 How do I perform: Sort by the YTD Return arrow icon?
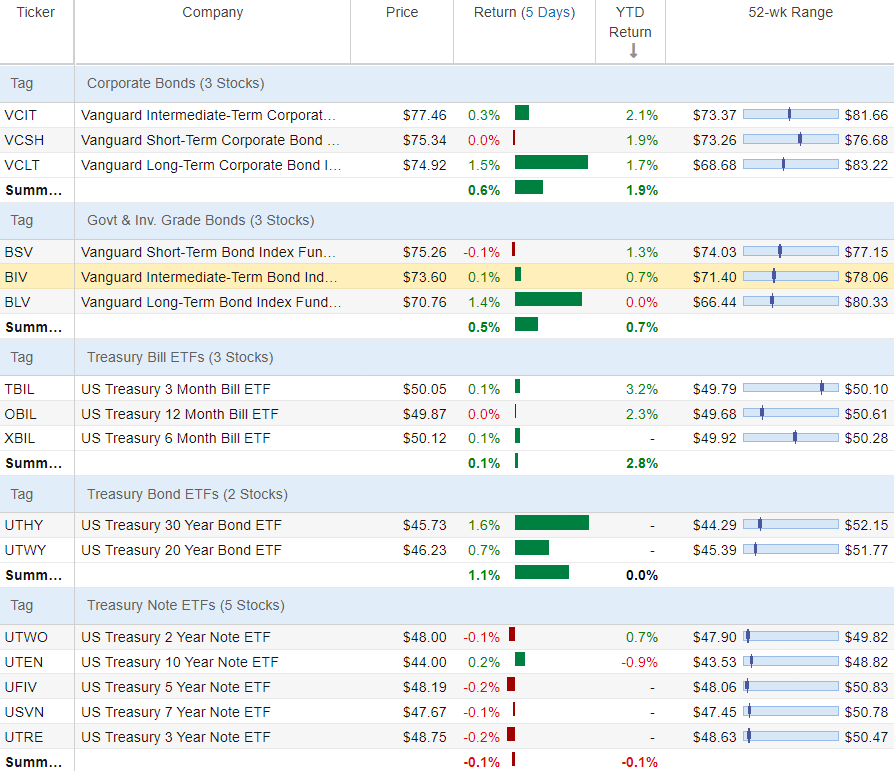633,51
